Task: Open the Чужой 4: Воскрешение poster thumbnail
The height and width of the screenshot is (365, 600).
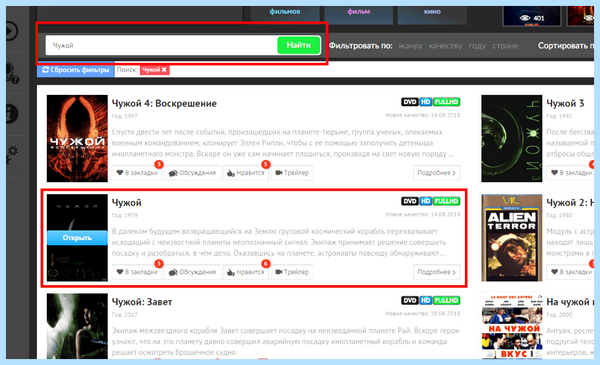Action: [x=77, y=139]
